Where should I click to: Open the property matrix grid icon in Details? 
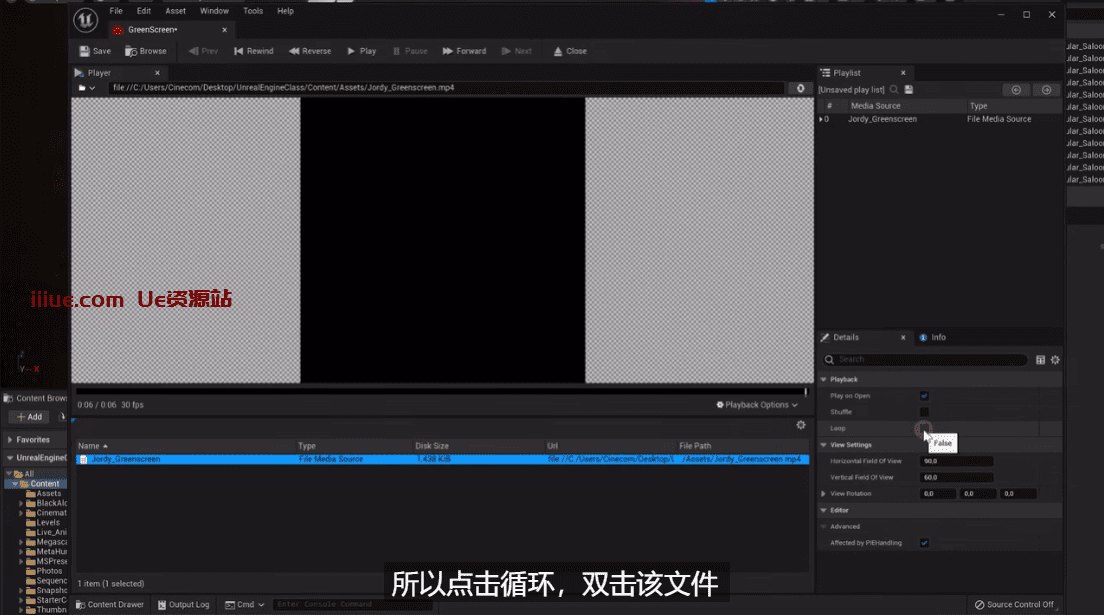tap(1040, 360)
